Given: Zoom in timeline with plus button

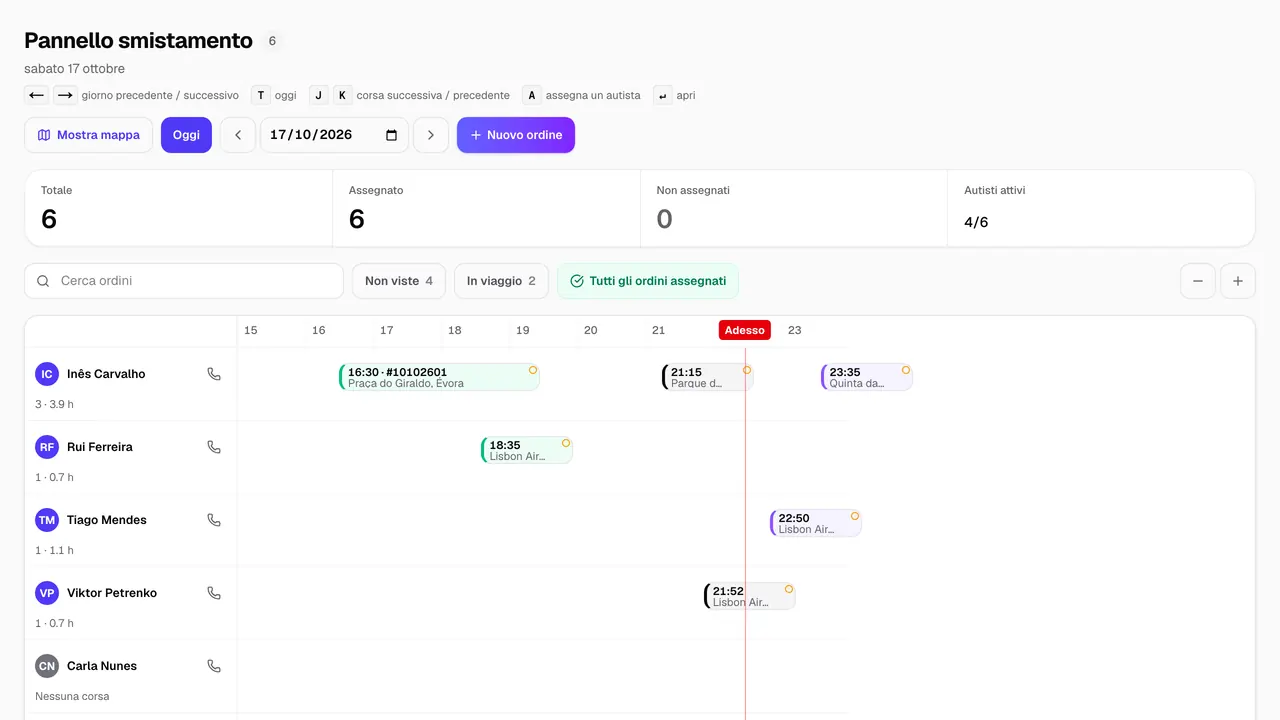Looking at the screenshot, I should 1238,281.
